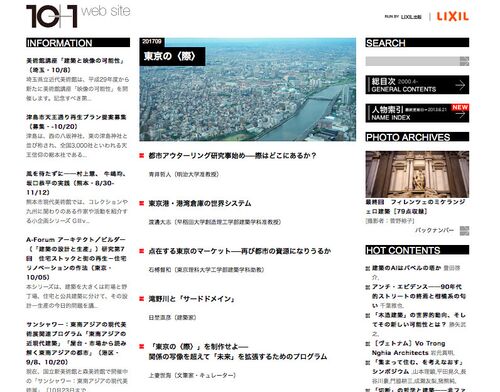Open the バックナンバー link
500x392 pixels.
[x=434, y=230]
